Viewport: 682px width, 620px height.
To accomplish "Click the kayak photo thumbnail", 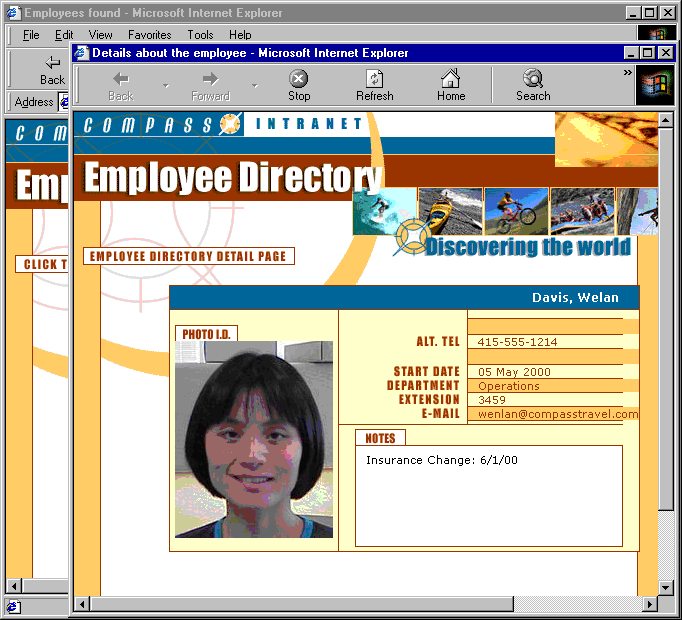I will 451,211.
